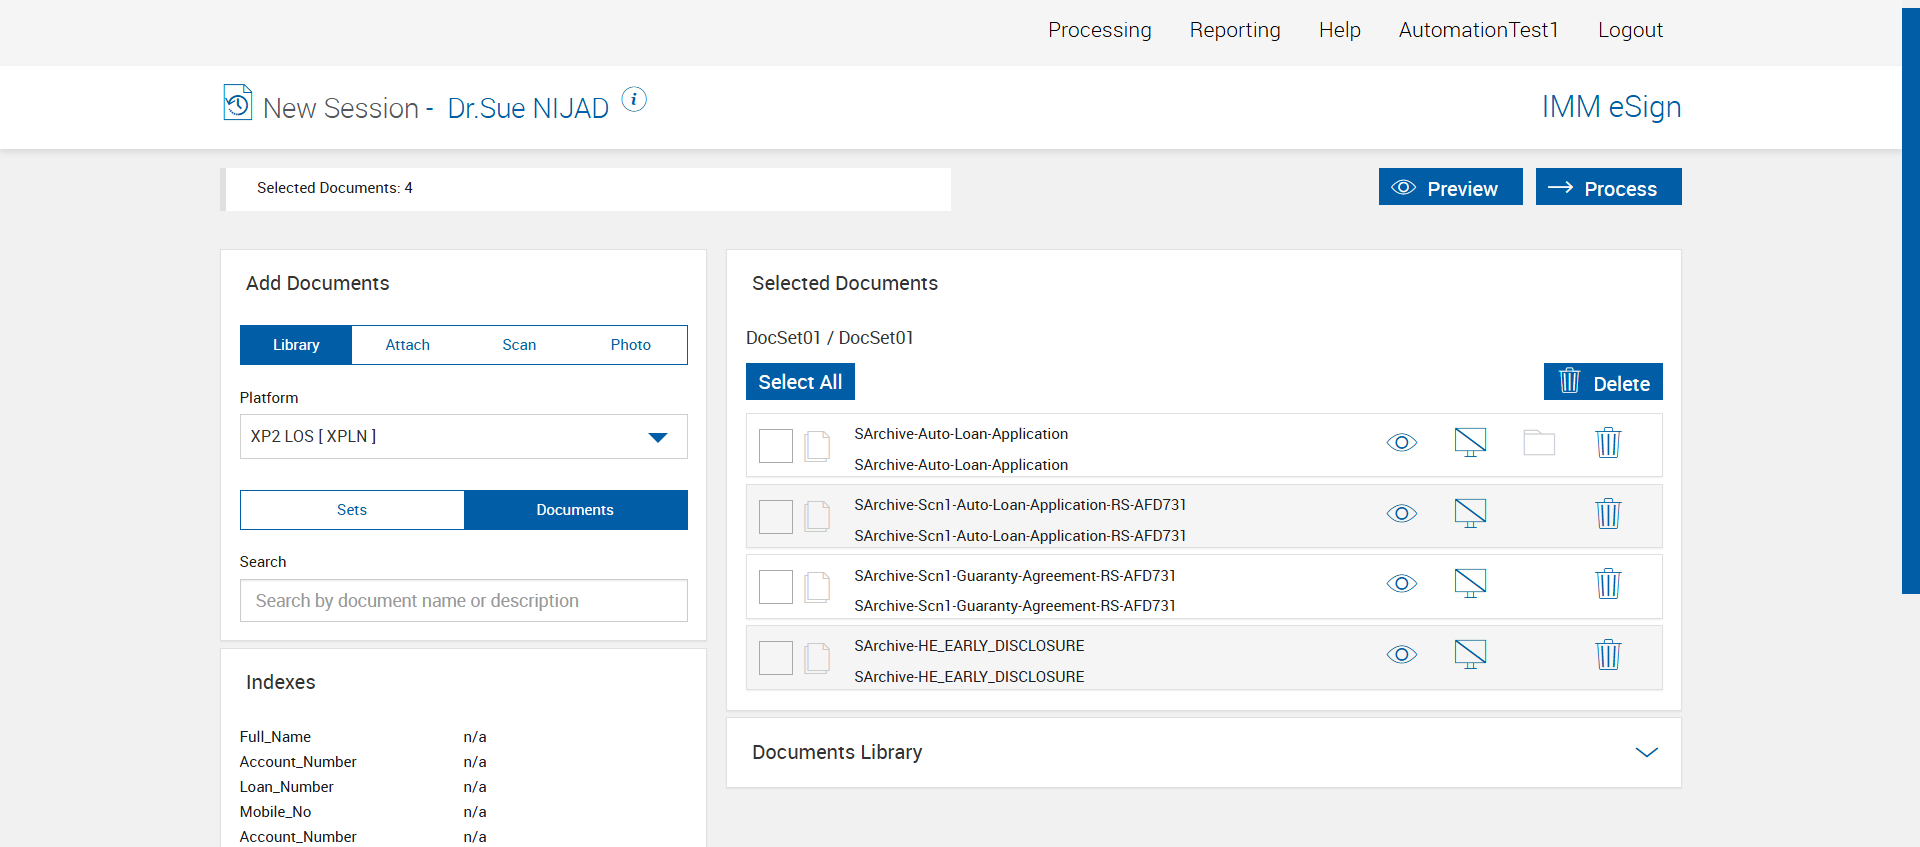Screen dimensions: 1920x847
Task: Click trash icon on SArchive-HE_EARLY_DISCLOSURE row
Action: coord(1607,655)
